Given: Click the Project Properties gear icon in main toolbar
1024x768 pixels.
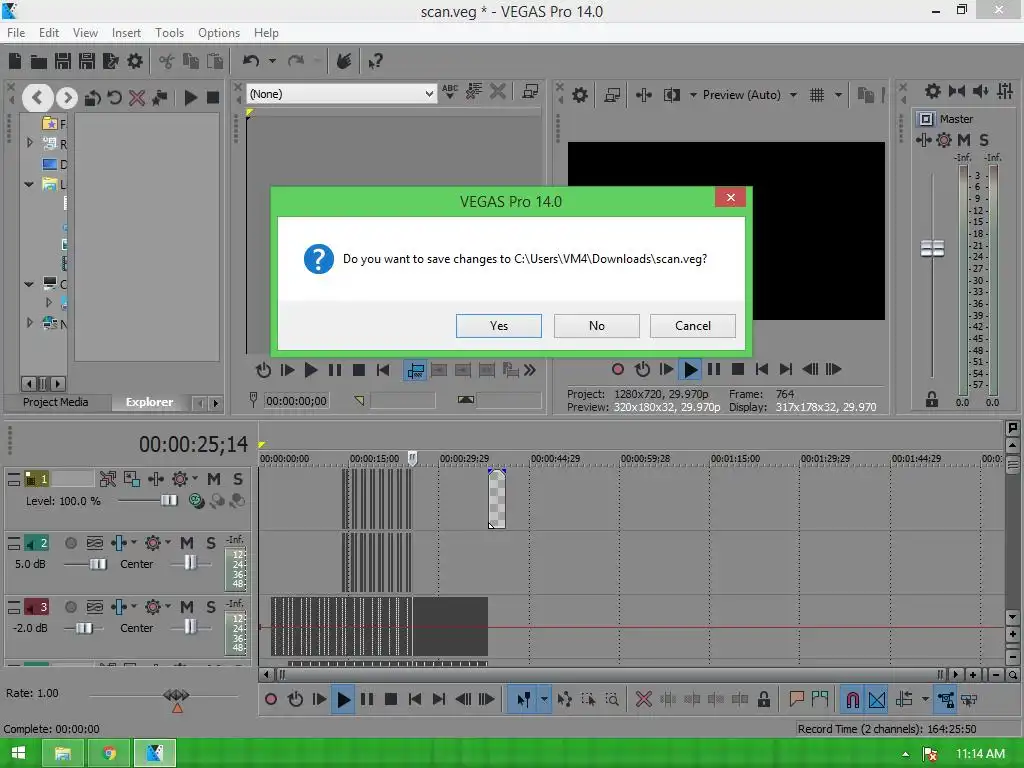Looking at the screenshot, I should [x=135, y=61].
